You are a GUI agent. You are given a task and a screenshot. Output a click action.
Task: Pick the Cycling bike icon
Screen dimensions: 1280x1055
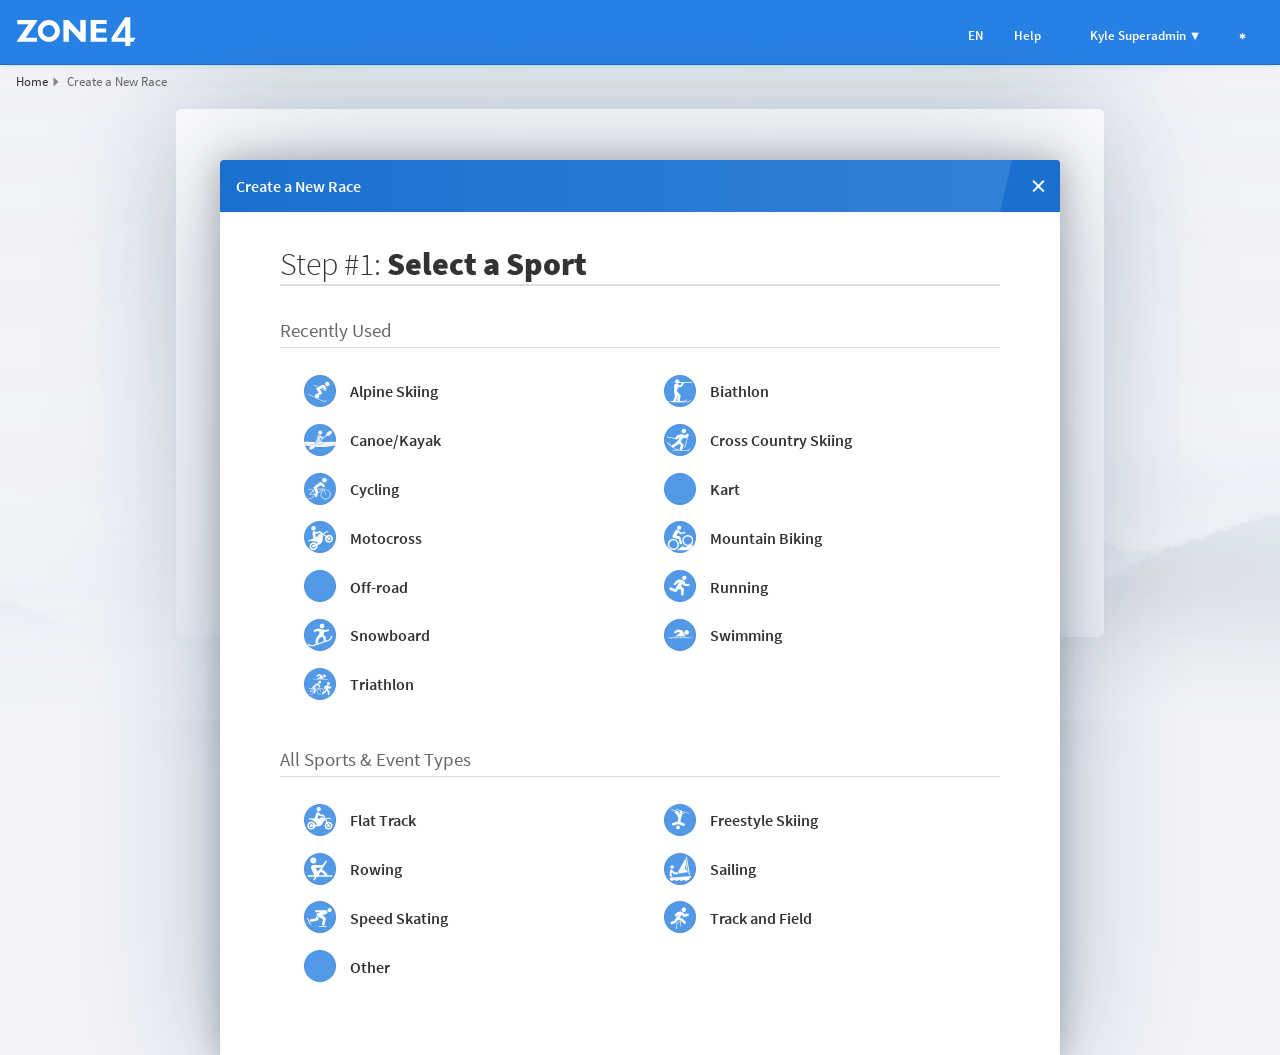[320, 489]
